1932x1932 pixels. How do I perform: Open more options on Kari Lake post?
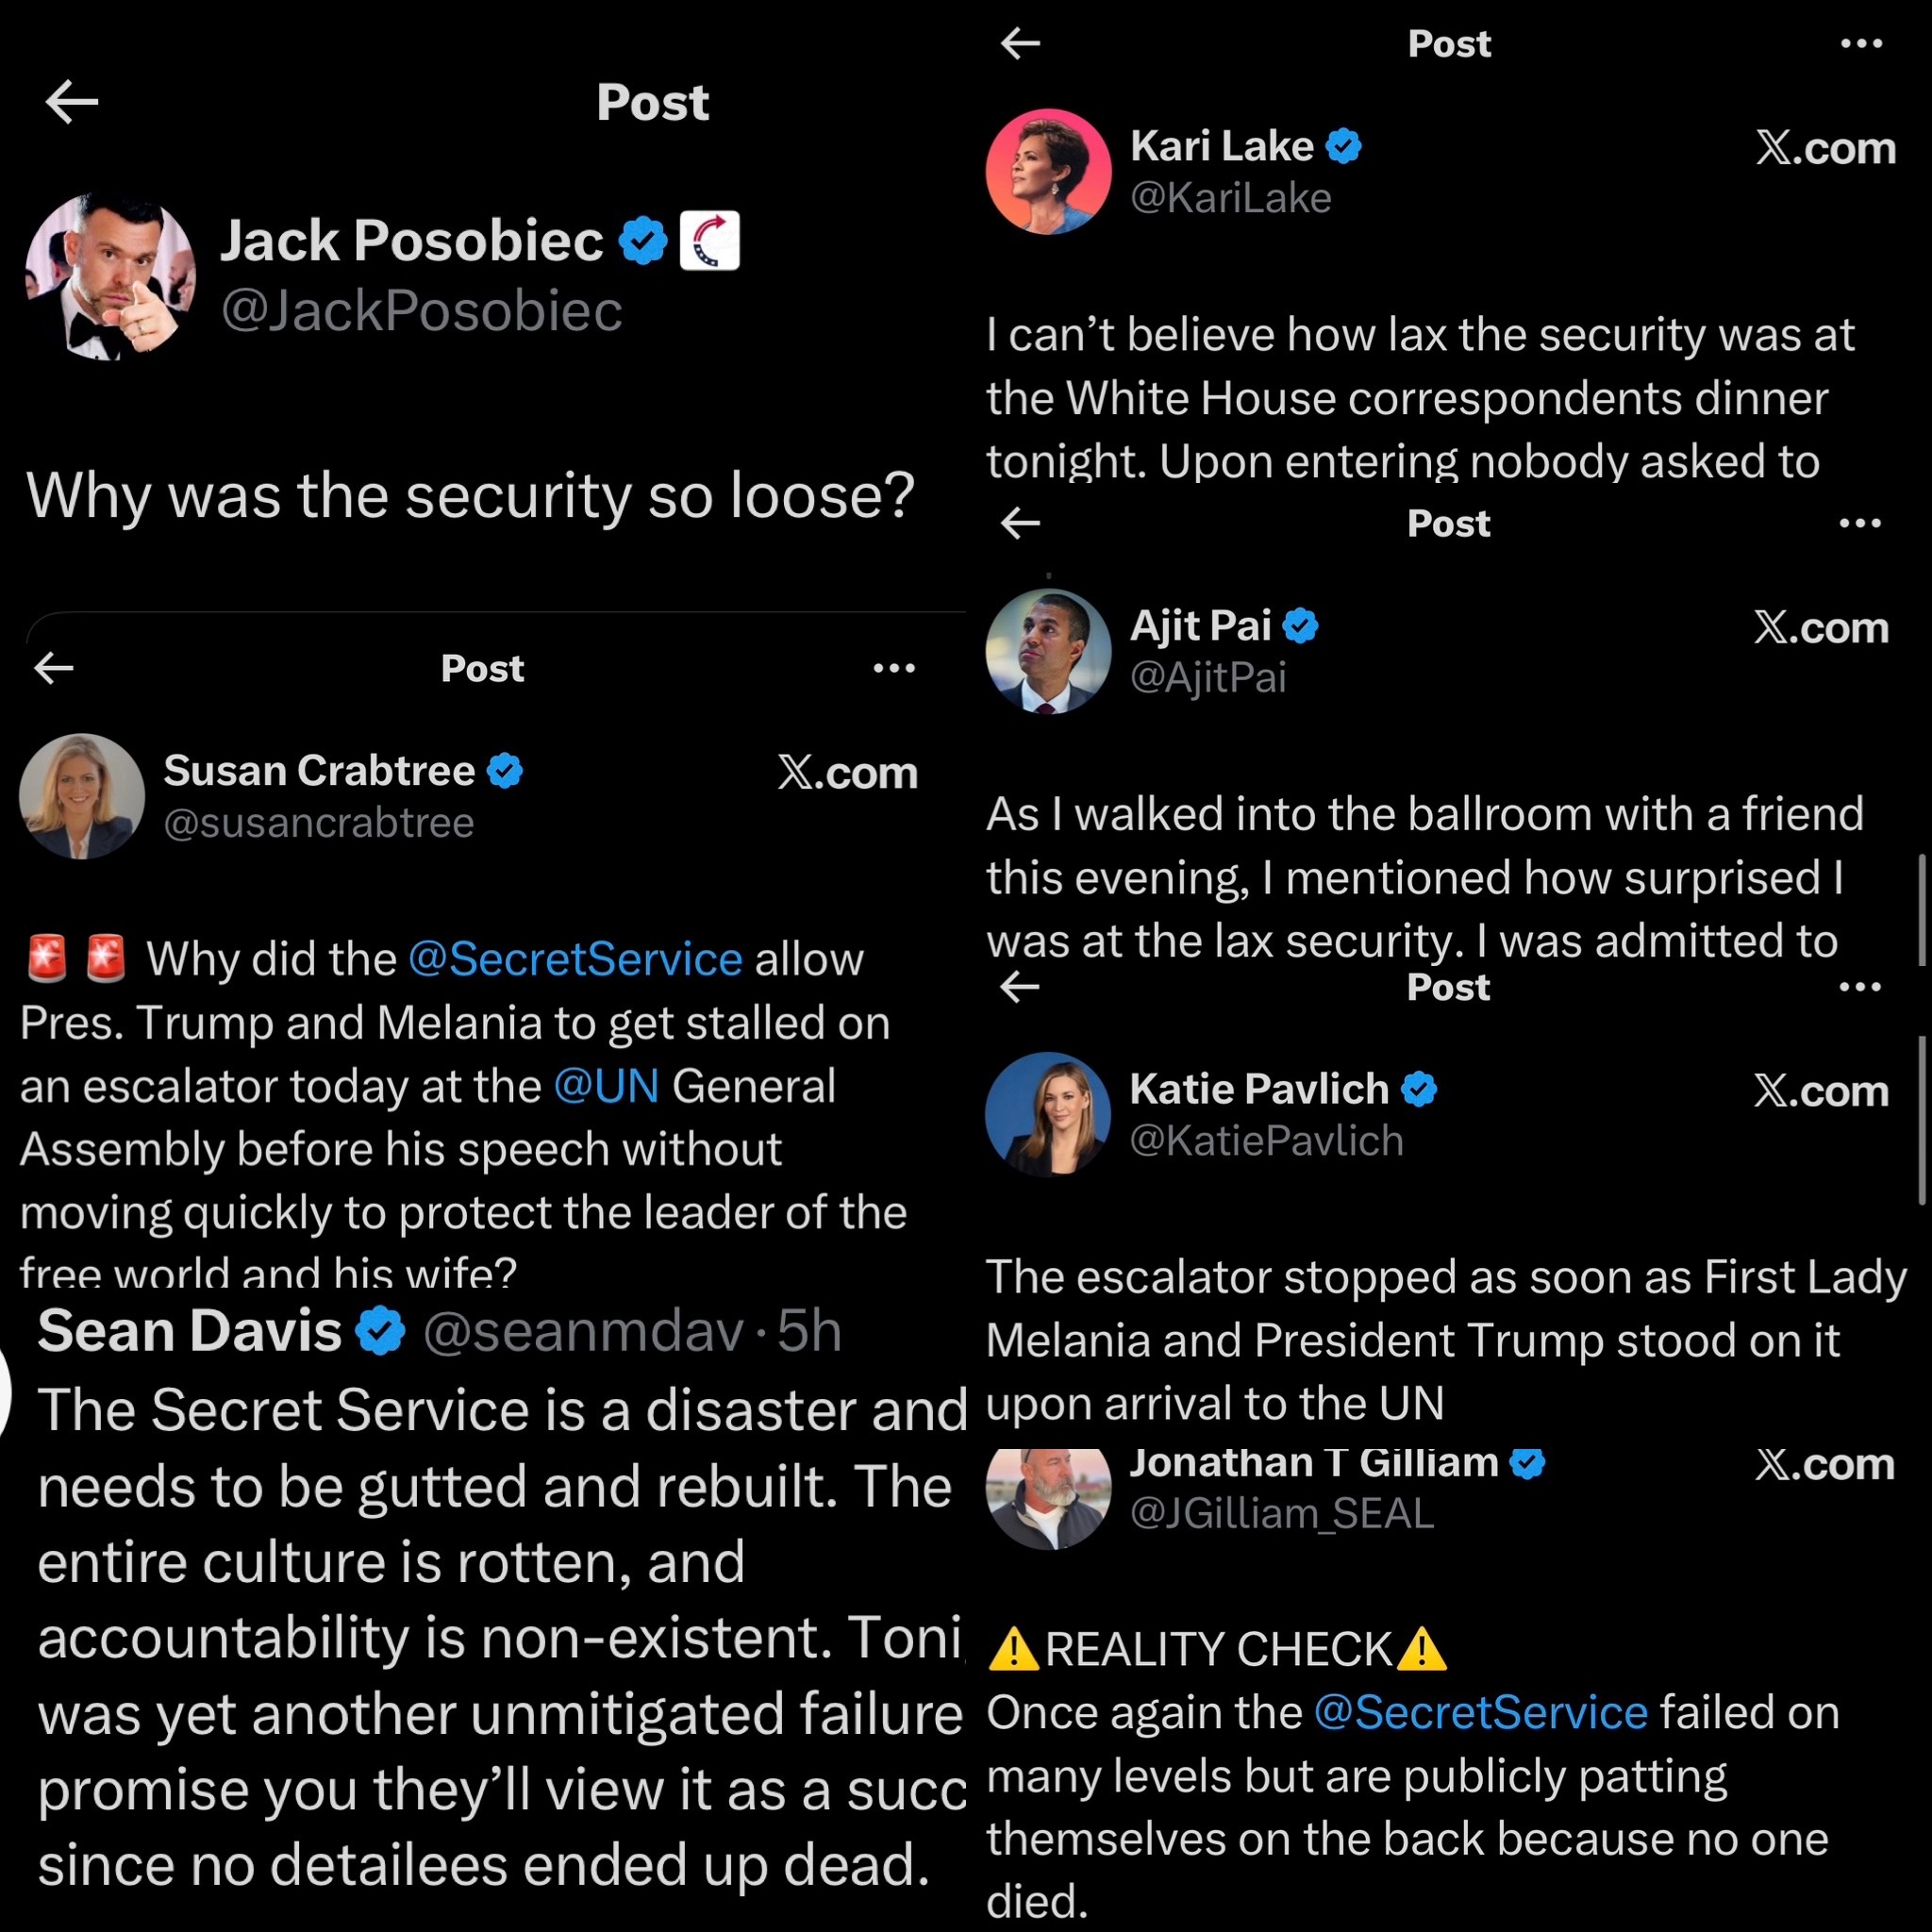(x=1861, y=43)
